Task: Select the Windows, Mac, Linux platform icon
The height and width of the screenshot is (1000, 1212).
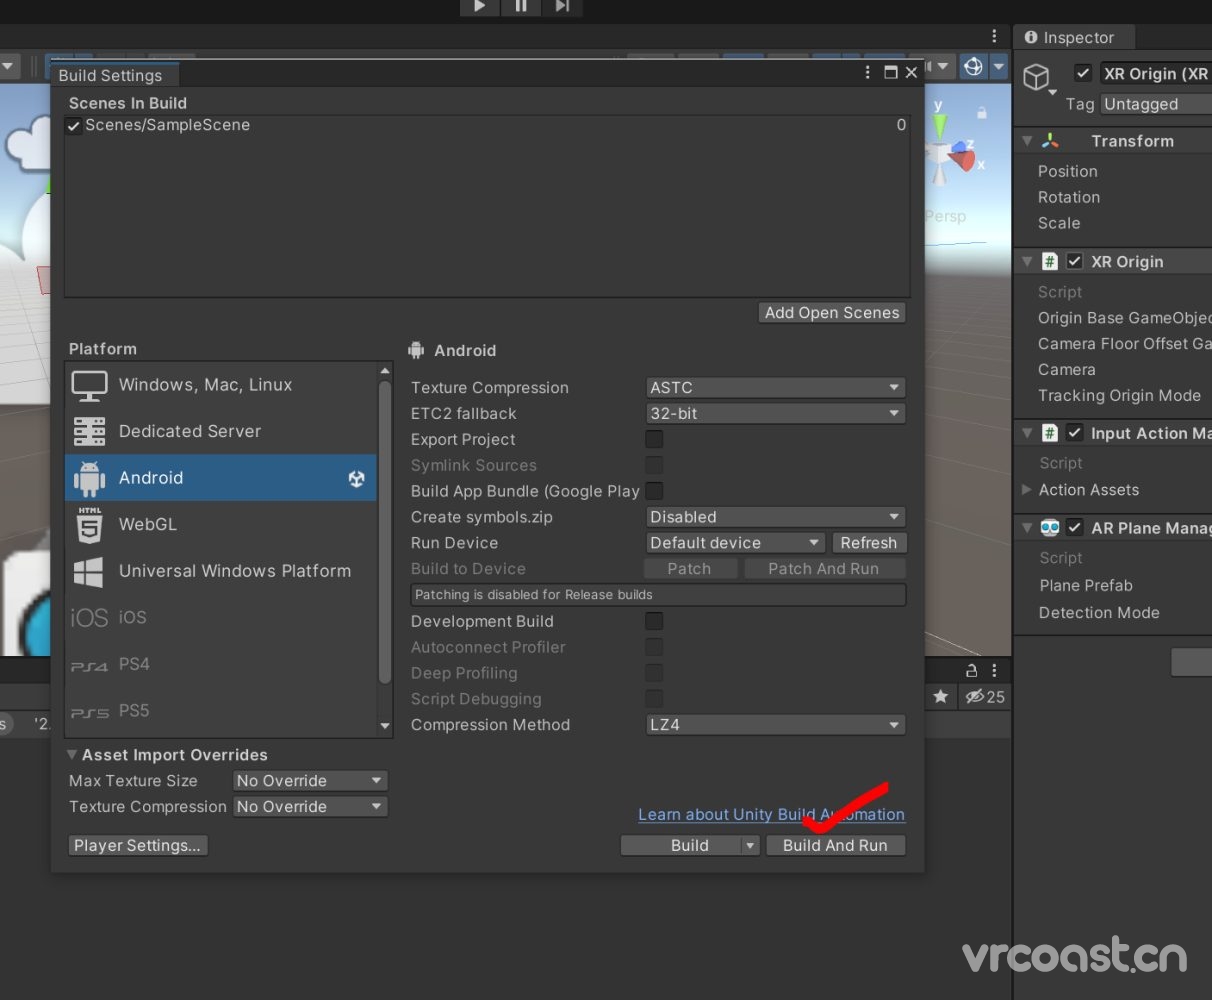Action: pyautogui.click(x=89, y=384)
